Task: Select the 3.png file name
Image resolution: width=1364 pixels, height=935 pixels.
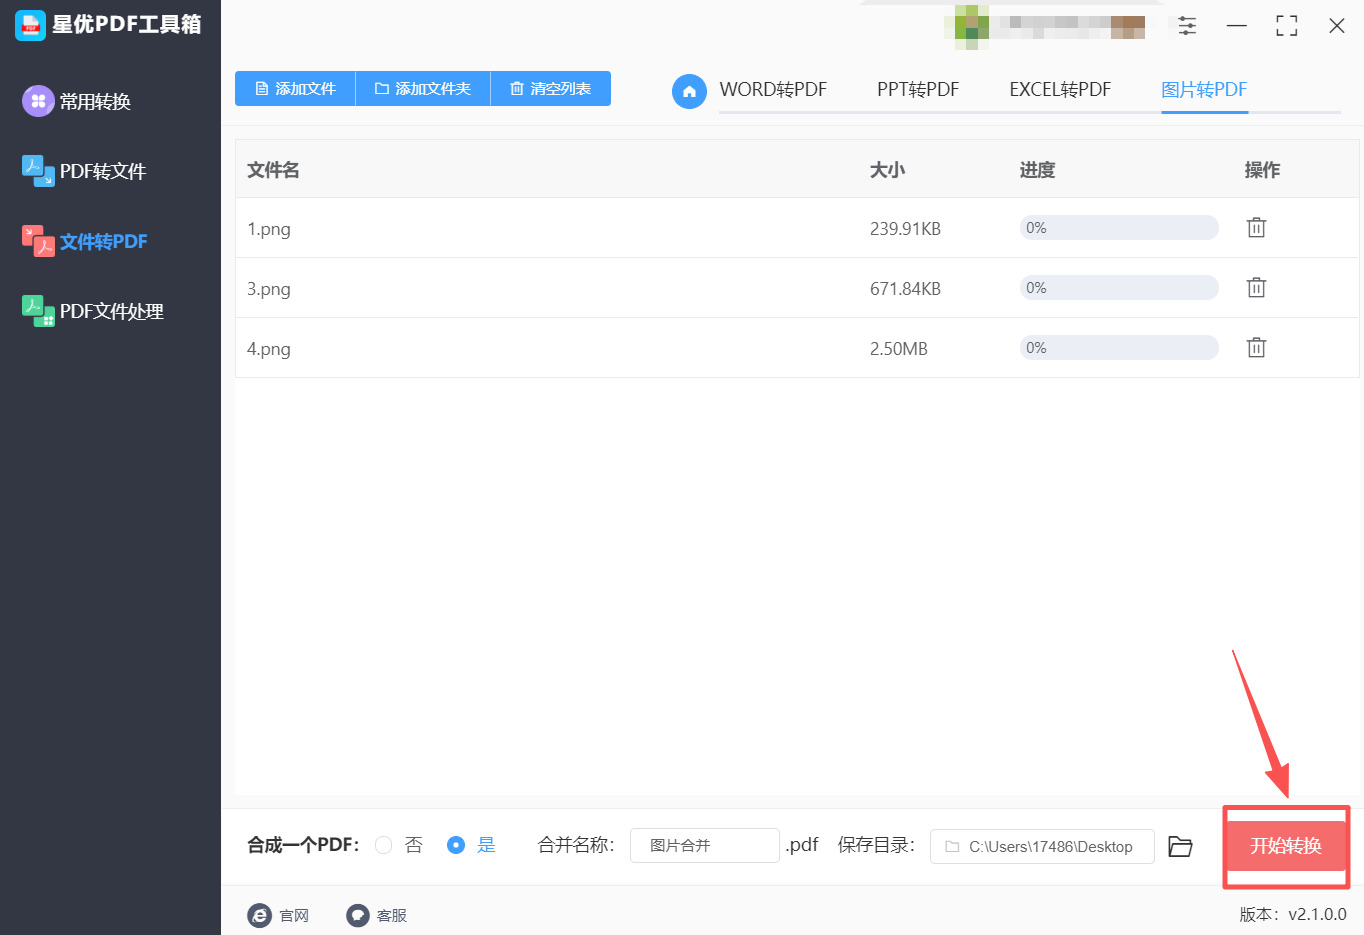Action: tap(269, 289)
